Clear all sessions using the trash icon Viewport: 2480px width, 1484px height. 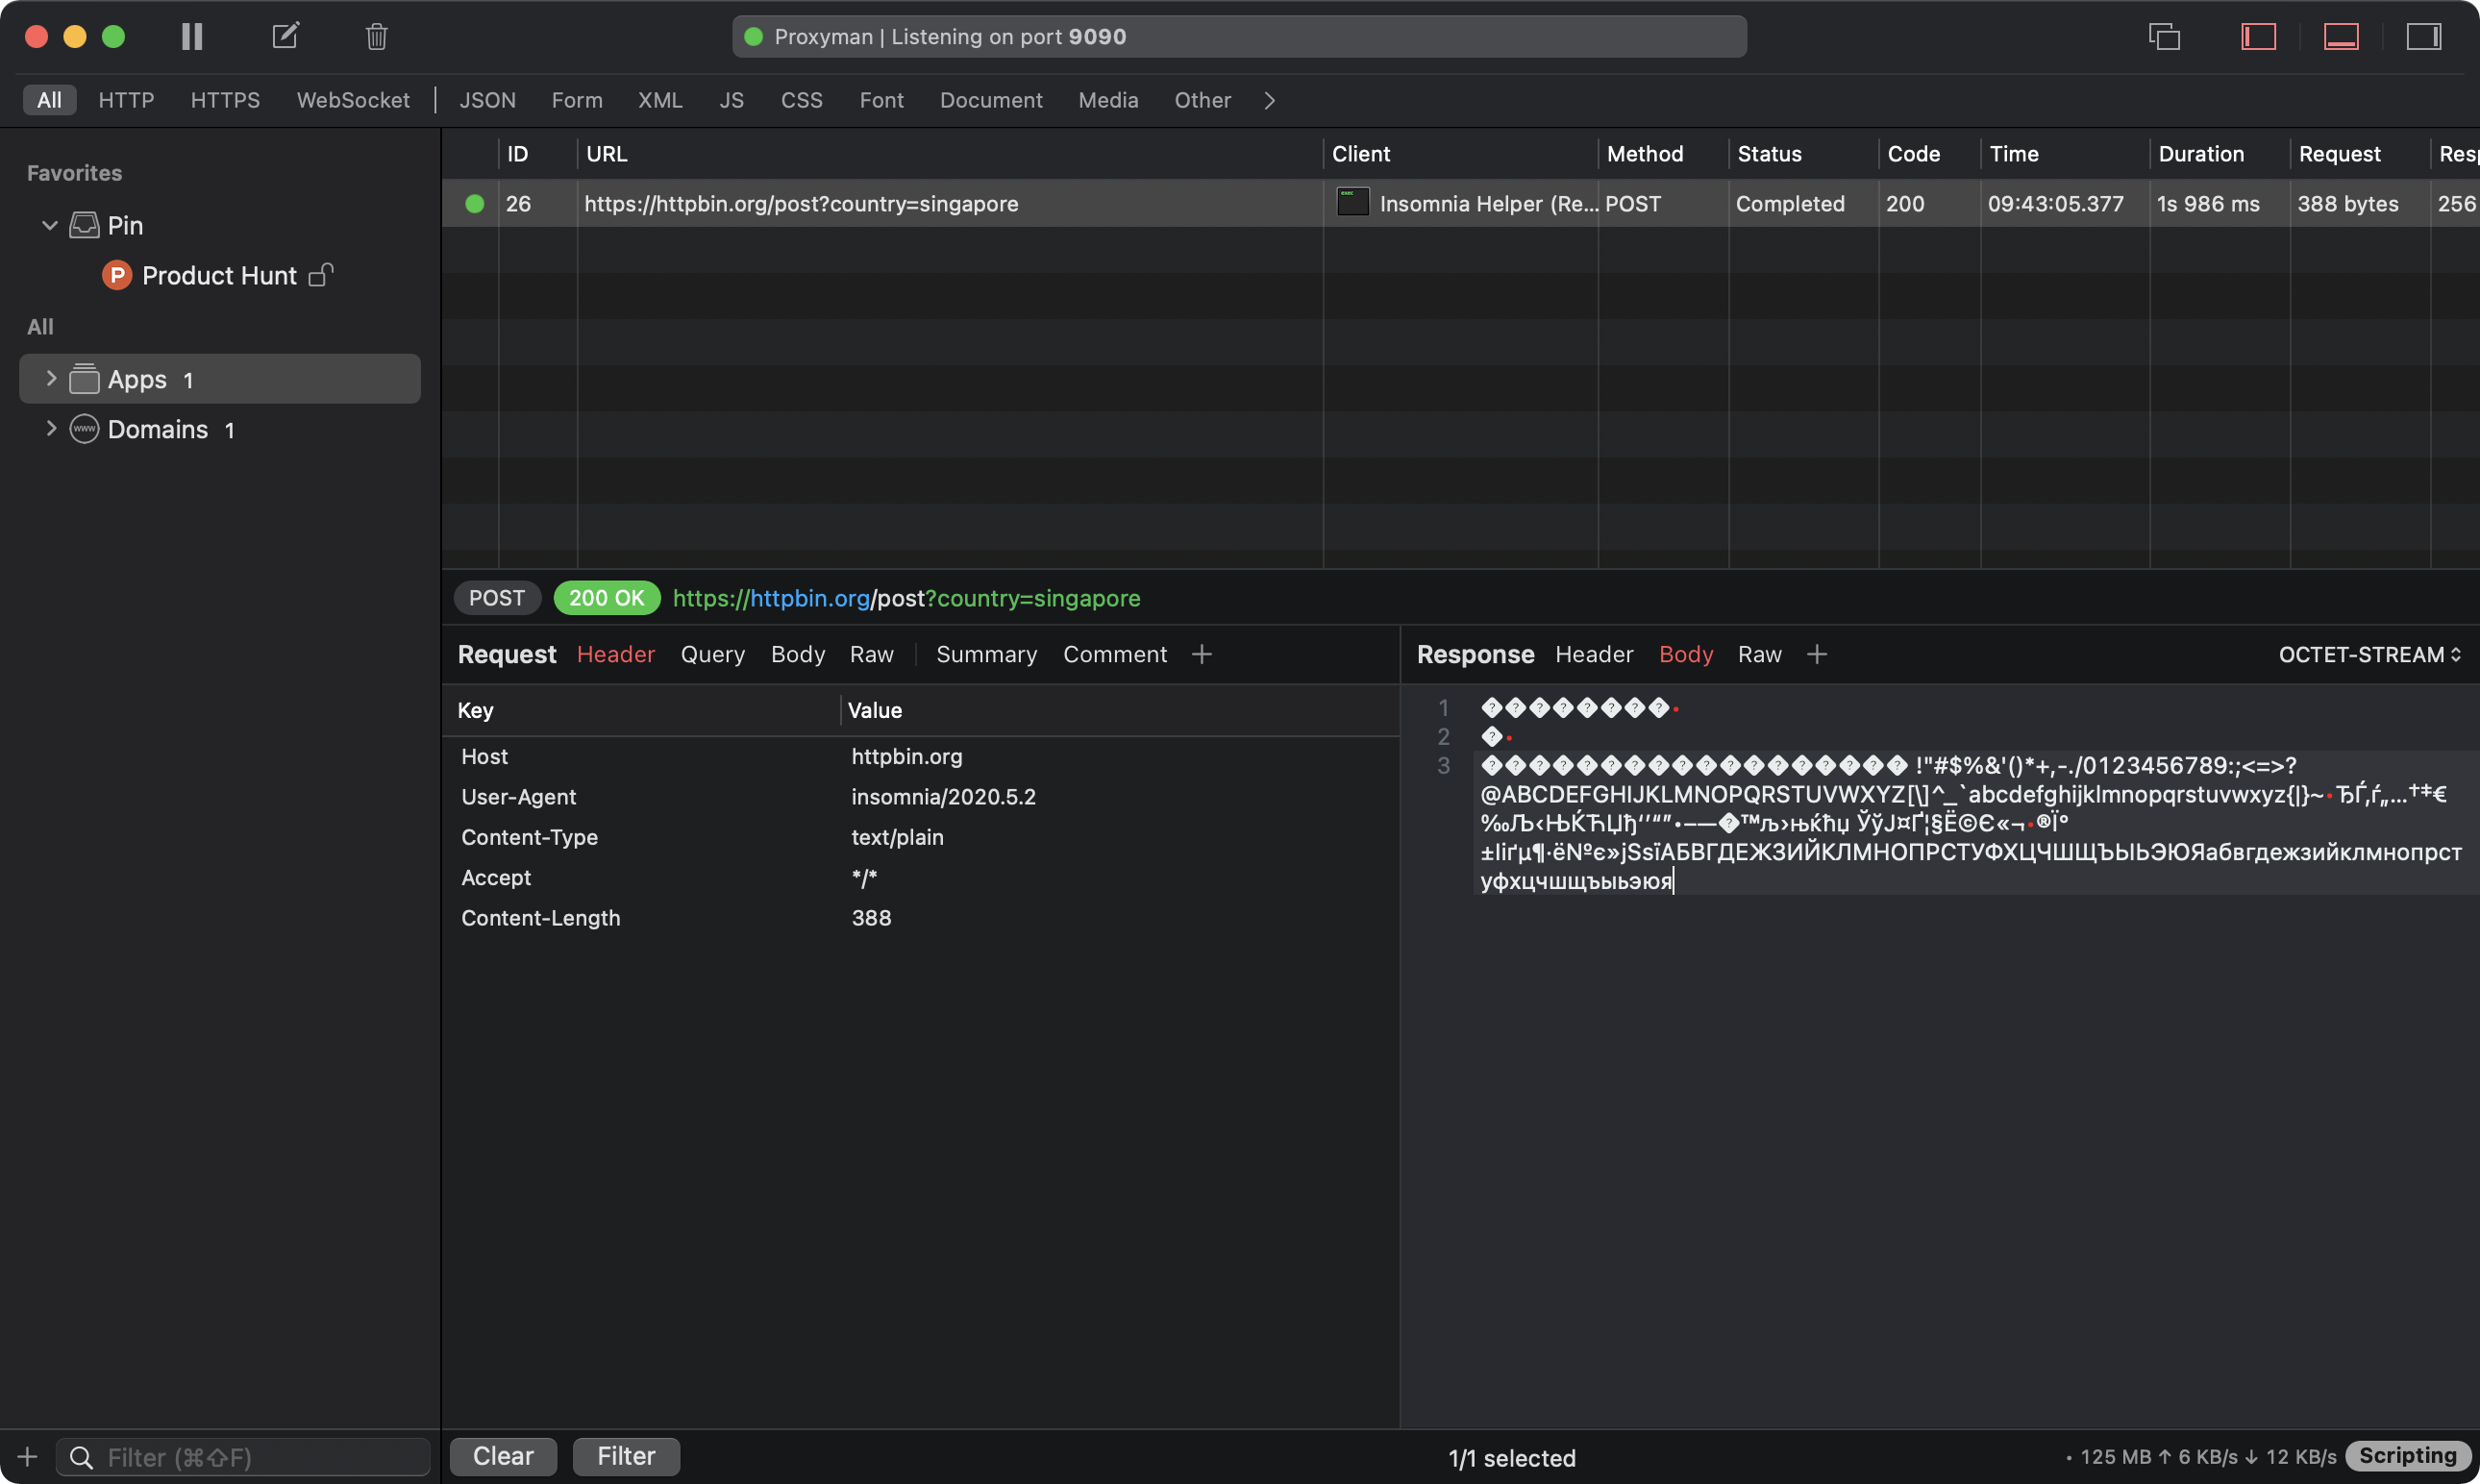[376, 36]
